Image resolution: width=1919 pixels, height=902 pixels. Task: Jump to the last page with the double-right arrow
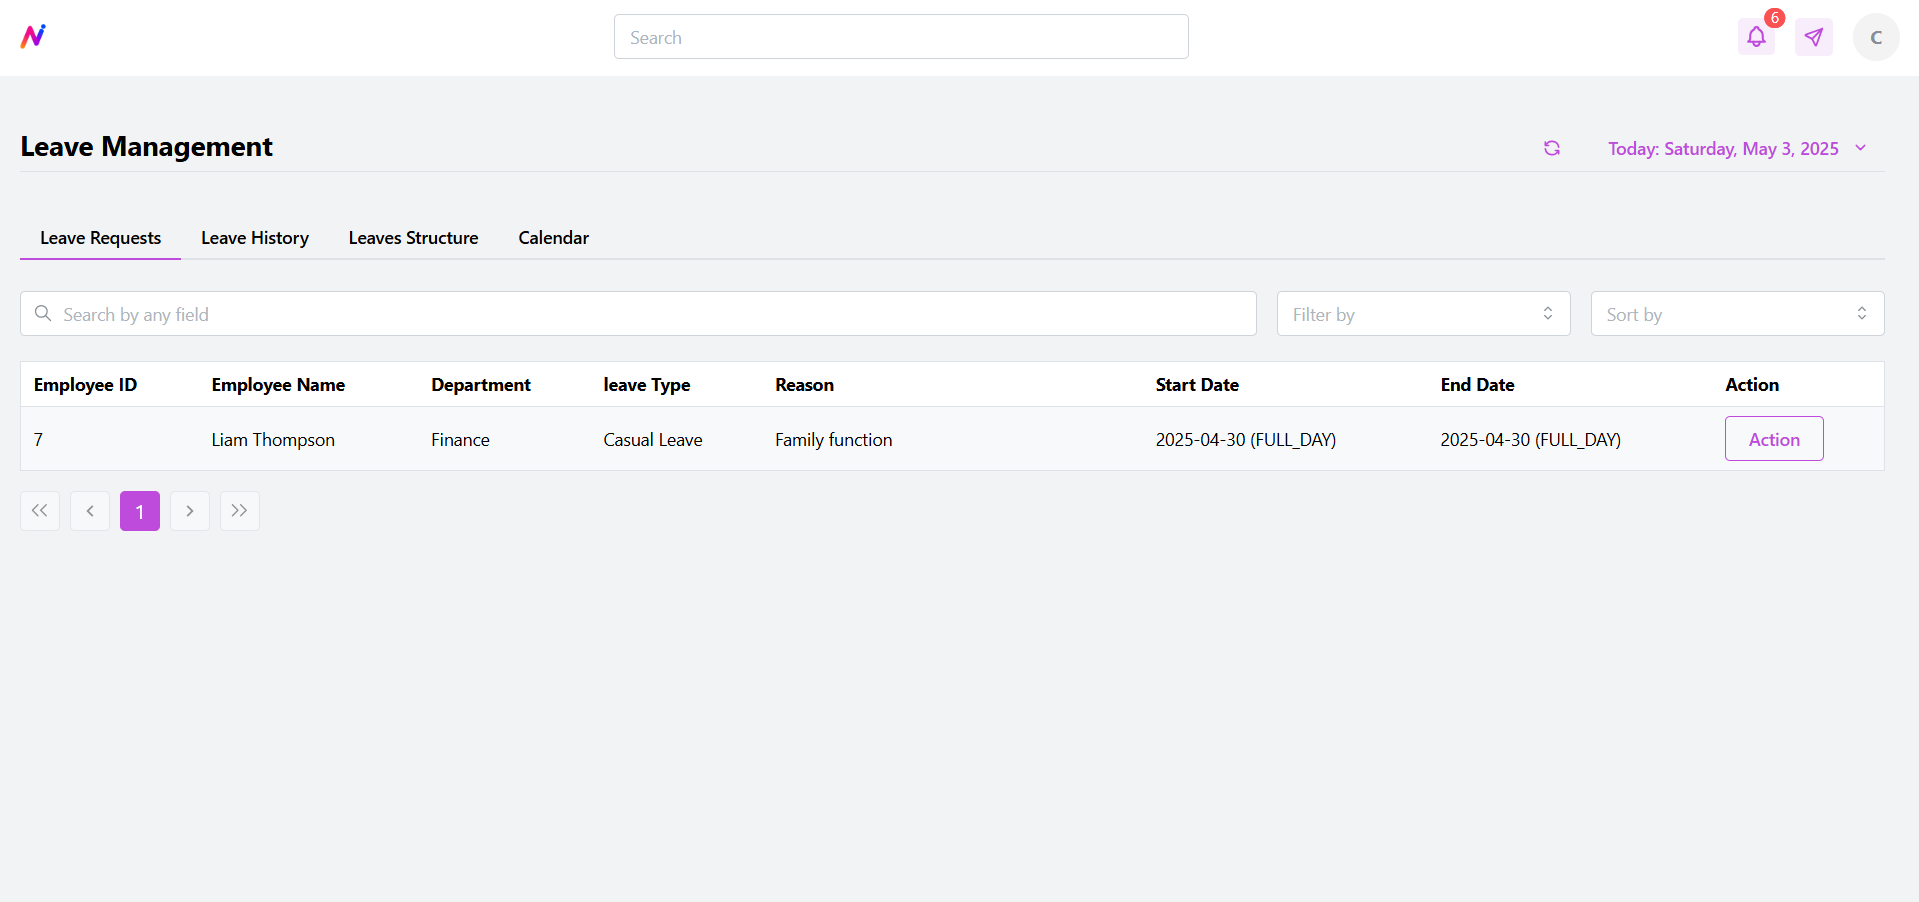click(240, 511)
